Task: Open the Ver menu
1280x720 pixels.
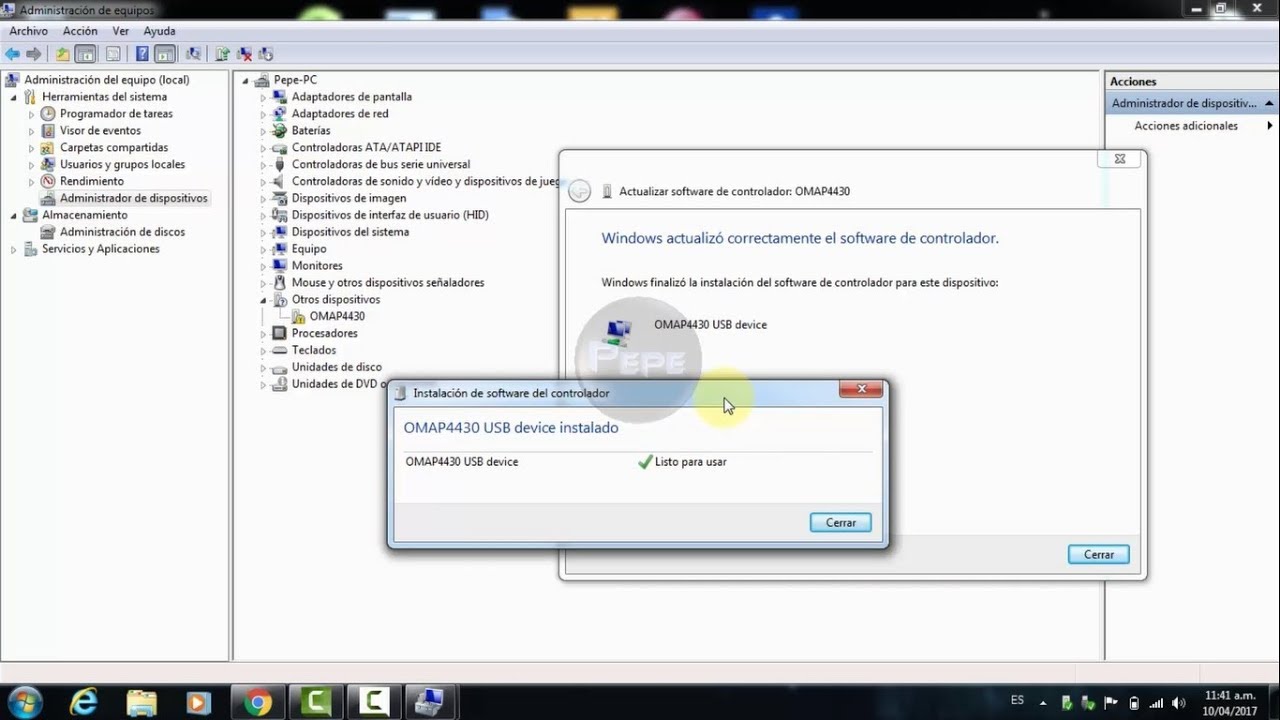Action: [121, 31]
